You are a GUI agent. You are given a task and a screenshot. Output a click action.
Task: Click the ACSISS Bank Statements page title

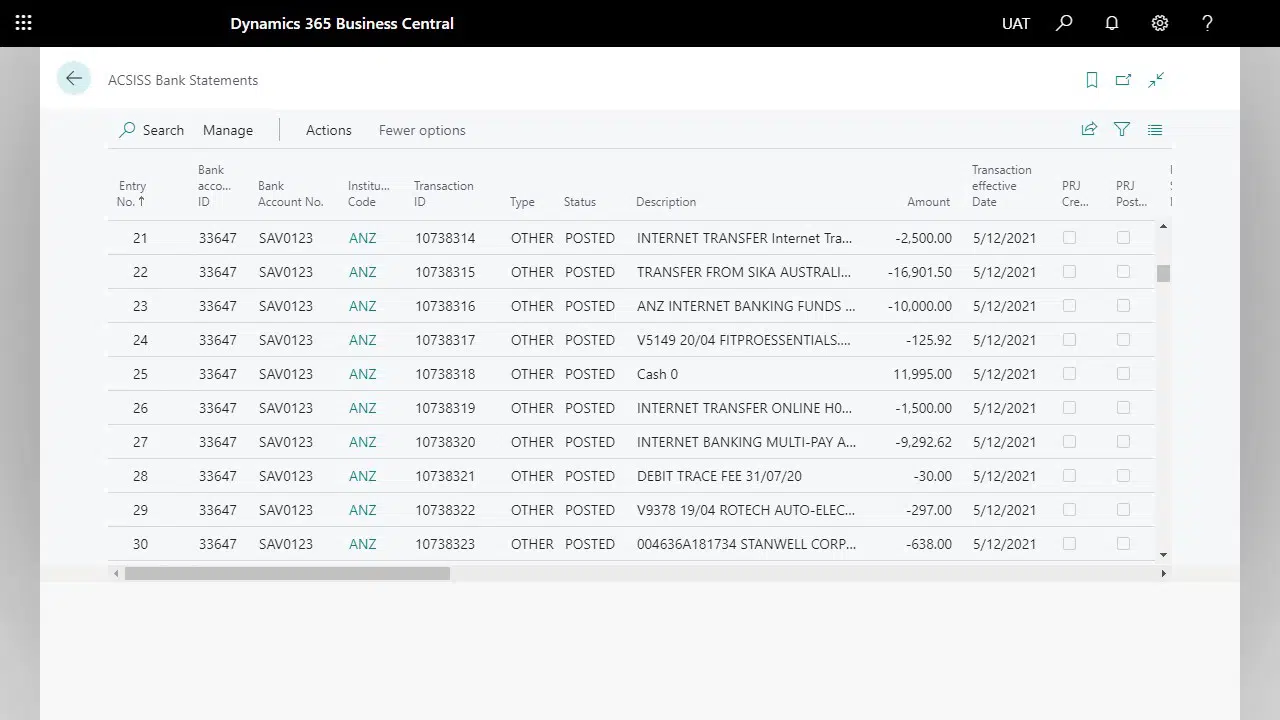tap(183, 80)
